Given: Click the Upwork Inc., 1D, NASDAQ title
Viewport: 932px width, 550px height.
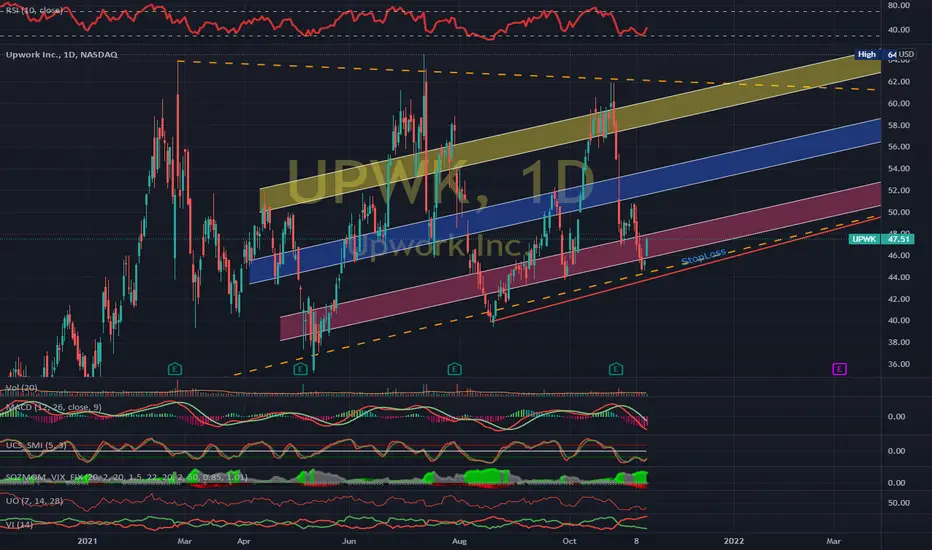Looking at the screenshot, I should click(62, 55).
